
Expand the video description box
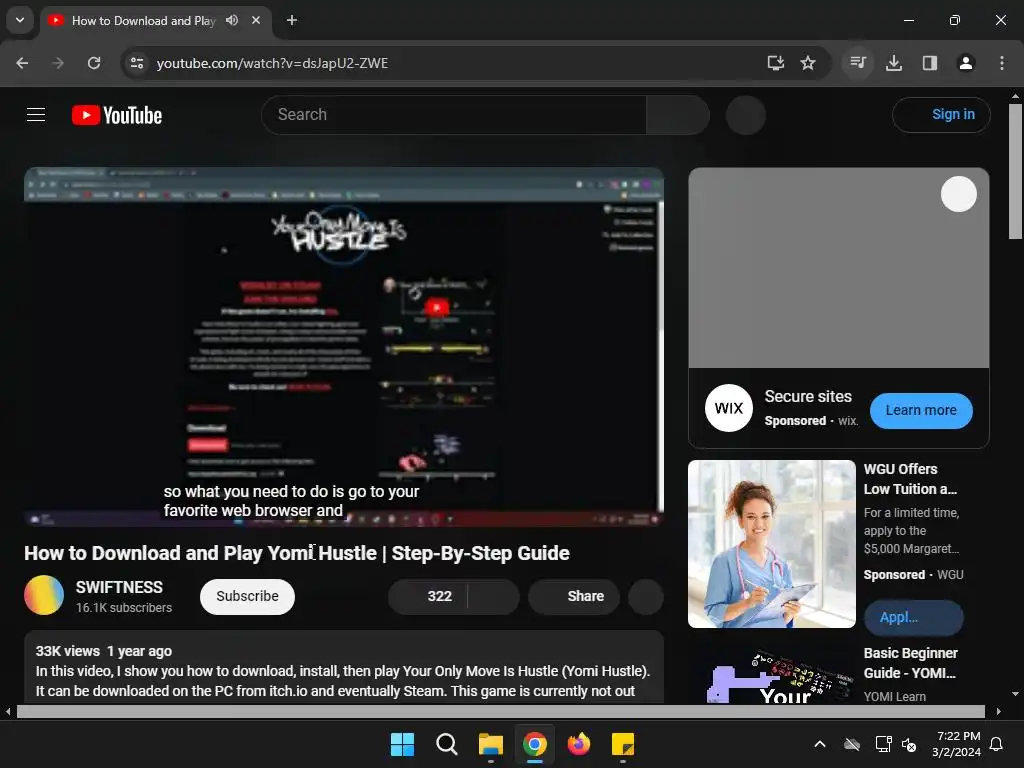tap(344, 667)
